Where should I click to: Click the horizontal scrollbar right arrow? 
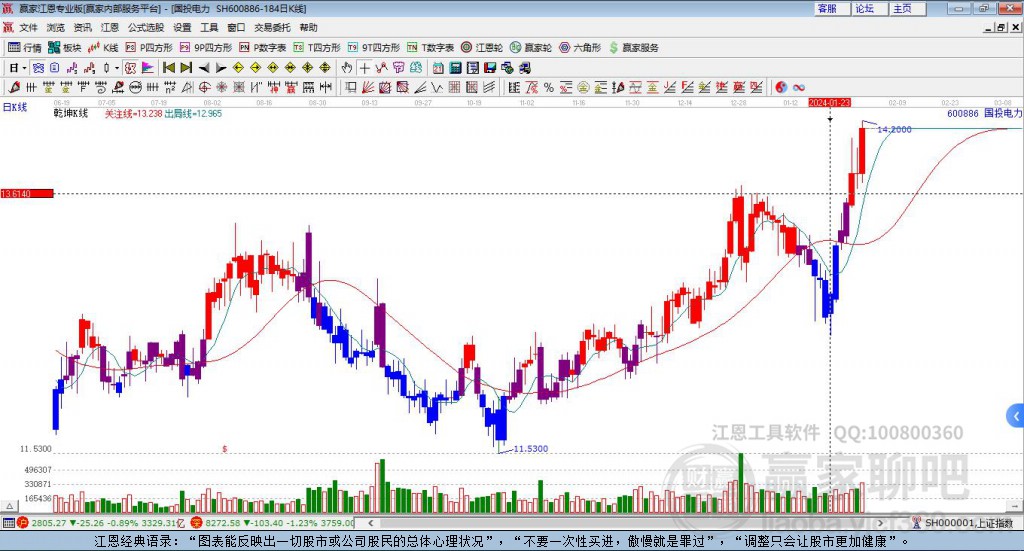(880, 523)
